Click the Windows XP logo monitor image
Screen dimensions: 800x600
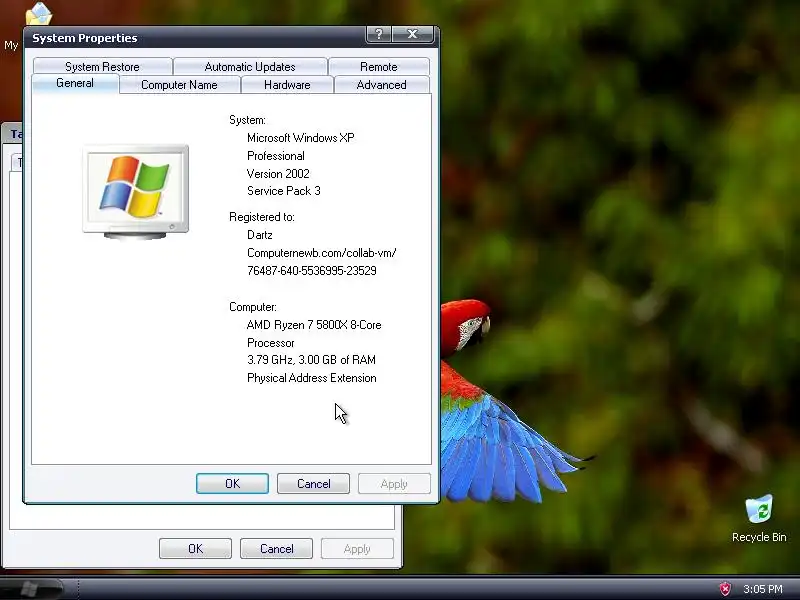(136, 191)
